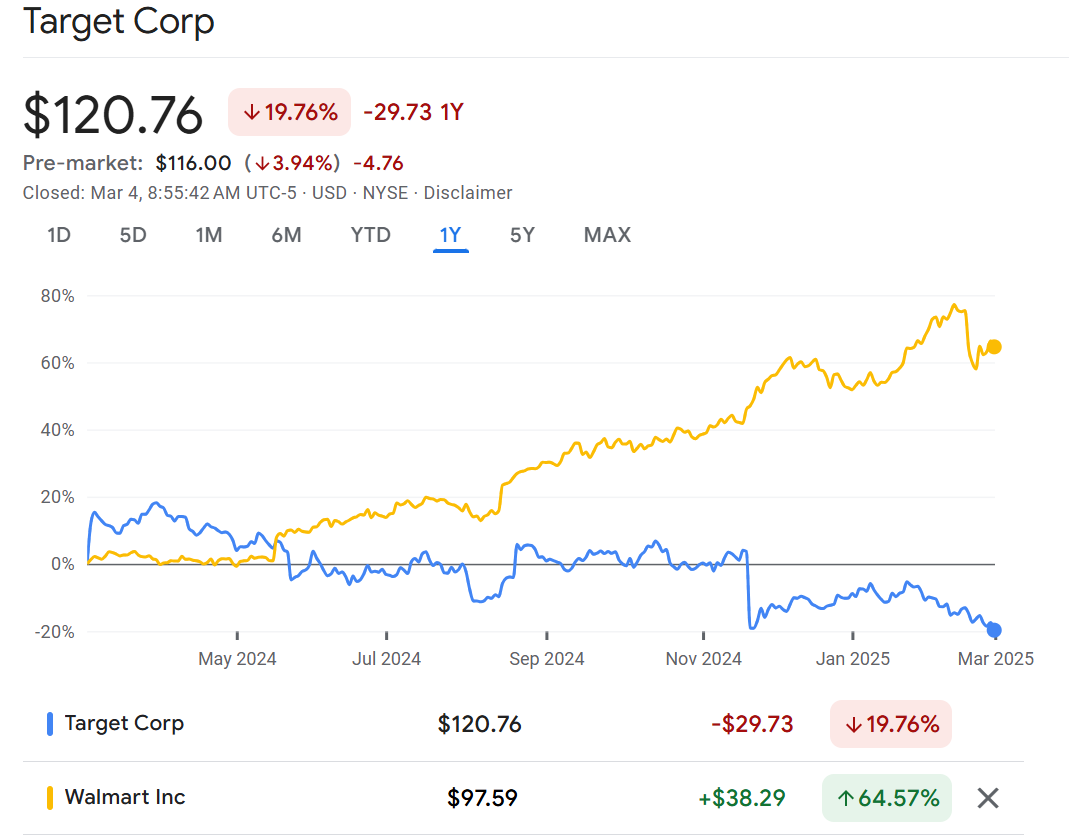The height and width of the screenshot is (838, 1069).
Task: Switch to the 5D time range
Action: [133, 235]
